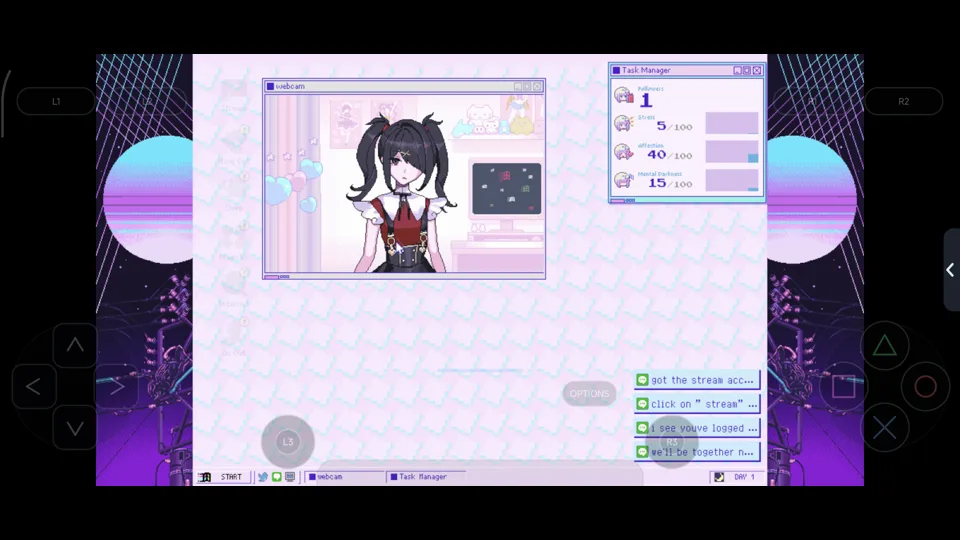Click the monitor icon in the taskbar
This screenshot has height=540, width=960.
[290, 477]
